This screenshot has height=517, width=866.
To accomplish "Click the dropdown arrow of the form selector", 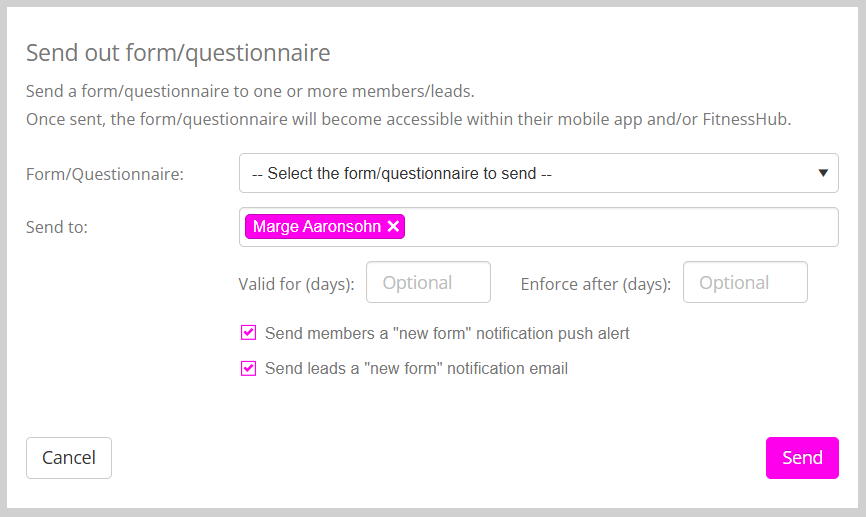I will [x=823, y=173].
